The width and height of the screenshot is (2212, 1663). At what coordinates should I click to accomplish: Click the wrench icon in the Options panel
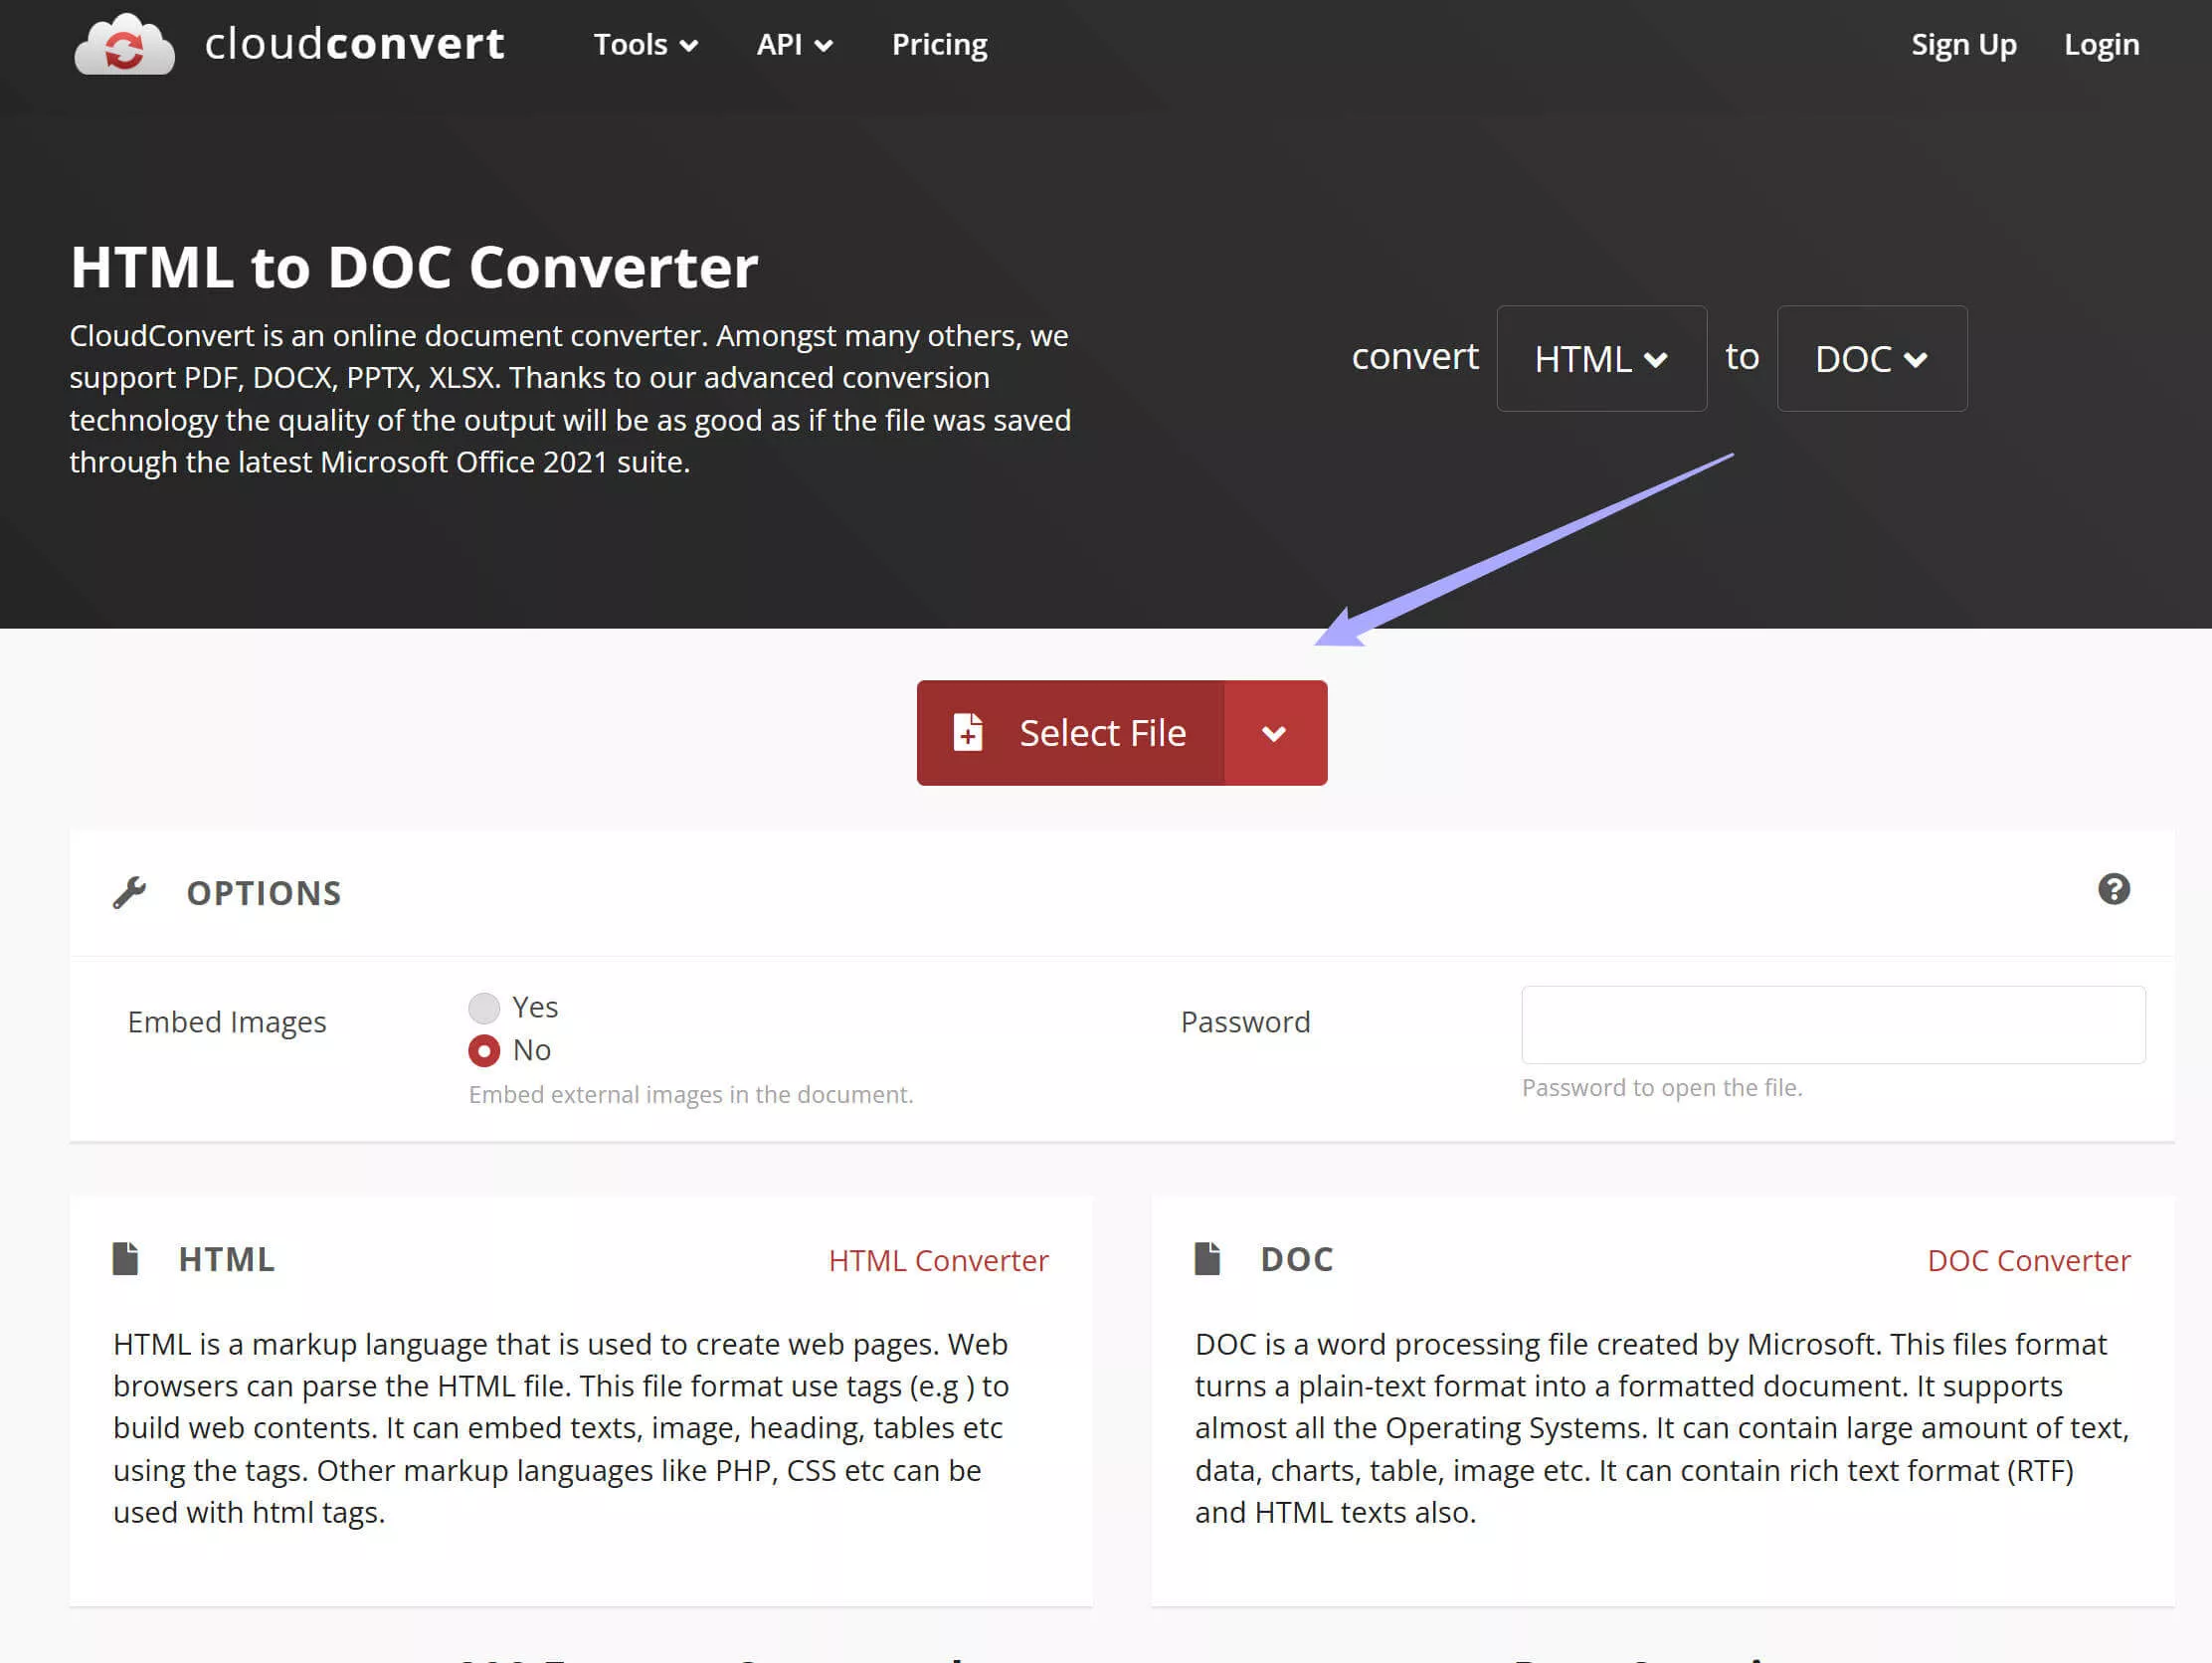click(x=131, y=893)
